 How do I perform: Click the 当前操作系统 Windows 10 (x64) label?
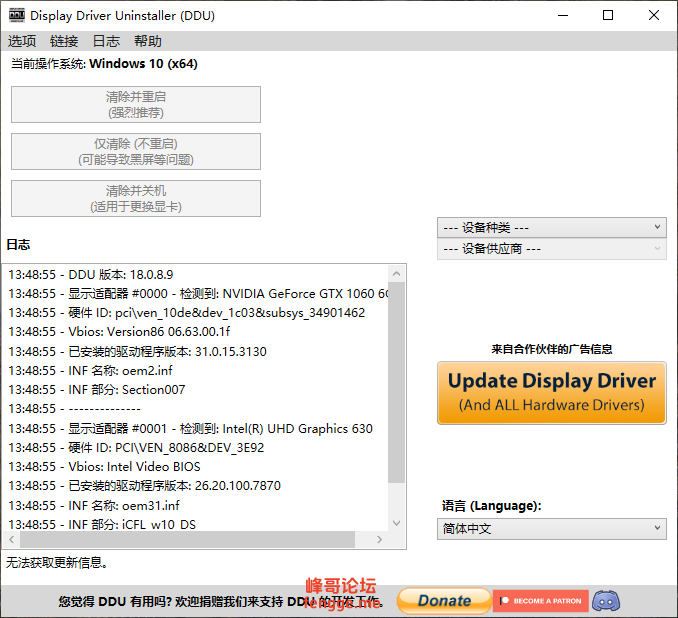click(x=104, y=64)
